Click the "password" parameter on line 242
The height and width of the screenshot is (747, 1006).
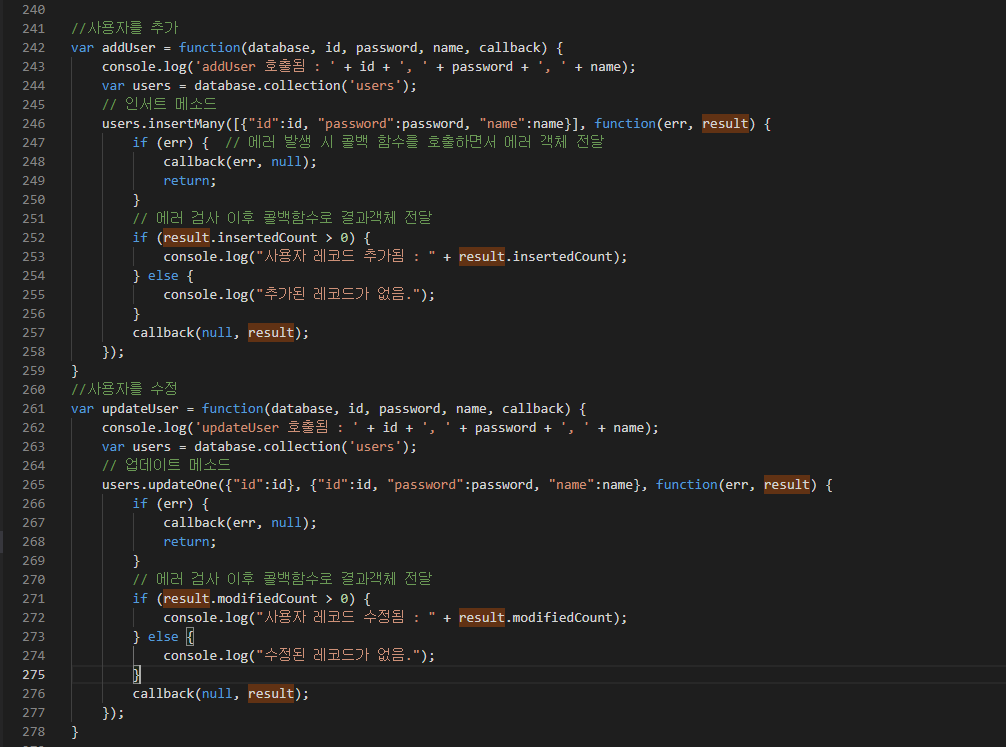point(386,47)
